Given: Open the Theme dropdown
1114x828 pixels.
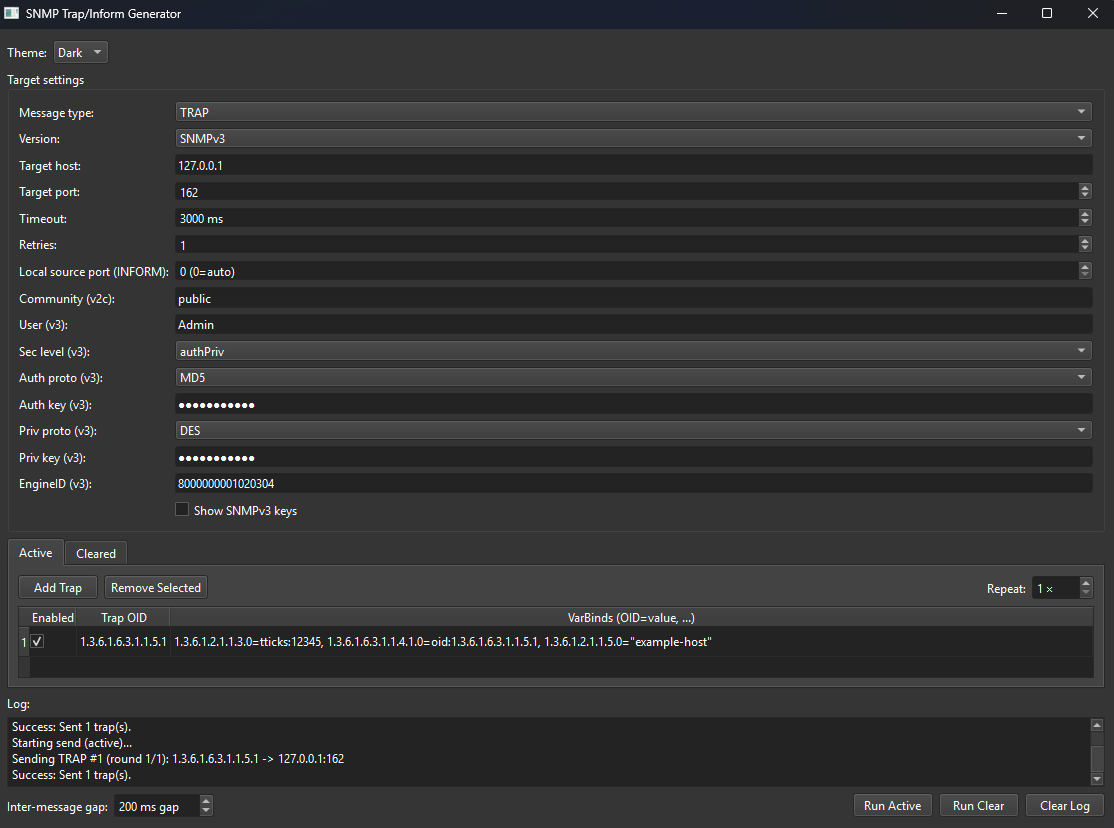Looking at the screenshot, I should pyautogui.click(x=80, y=52).
